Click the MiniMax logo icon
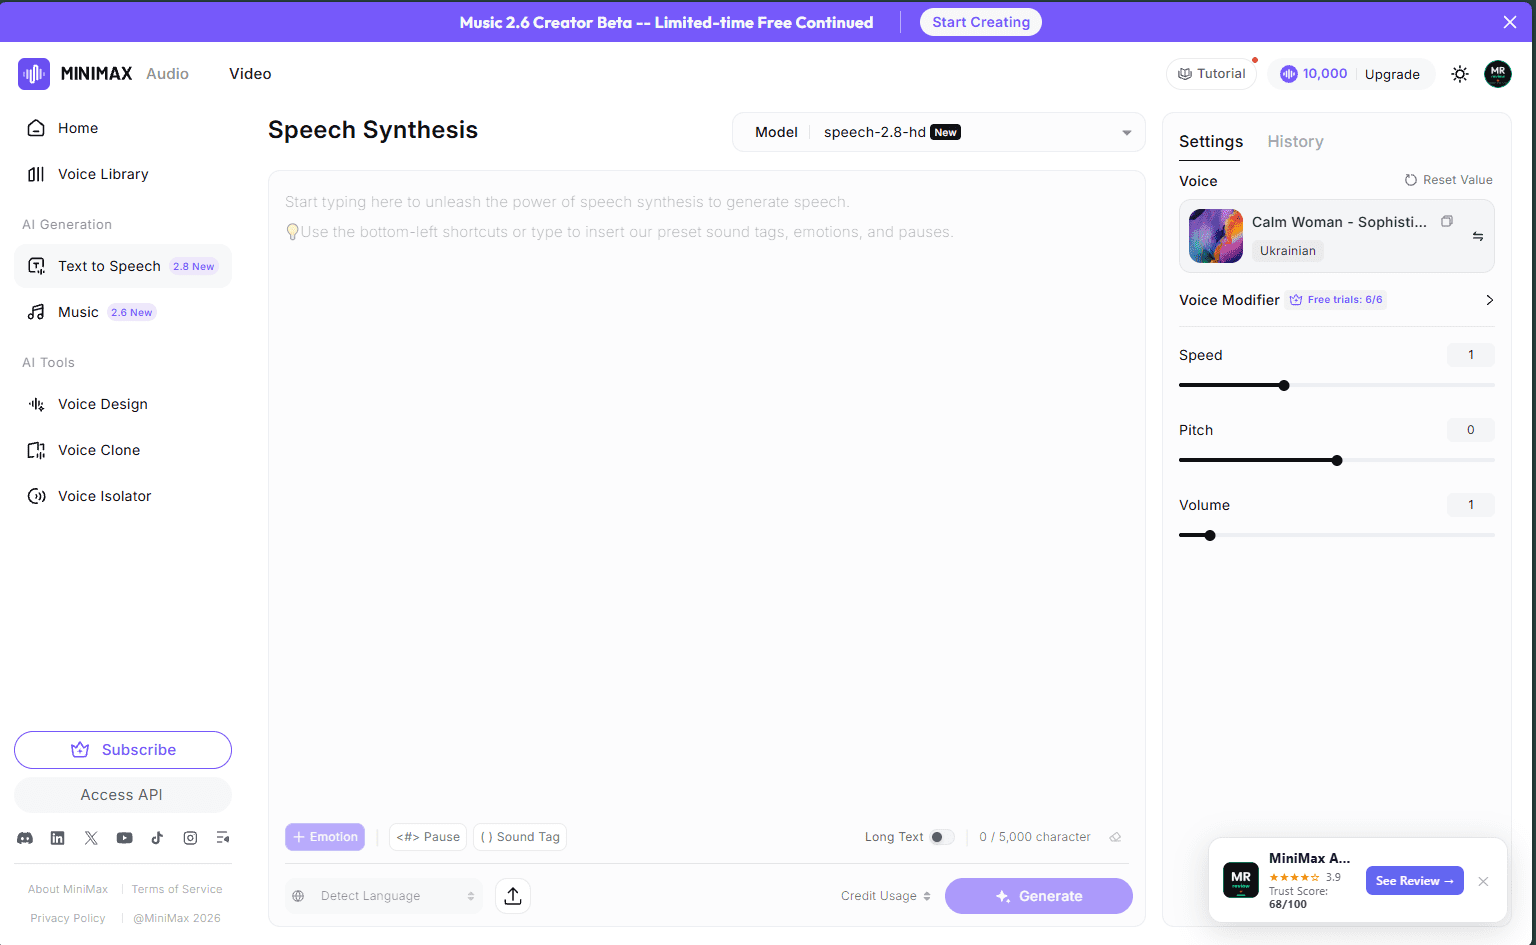Screen dimensions: 1536x945 tap(34, 73)
